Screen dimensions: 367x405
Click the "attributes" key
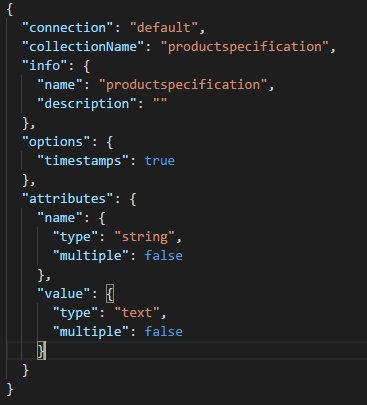coord(68,199)
